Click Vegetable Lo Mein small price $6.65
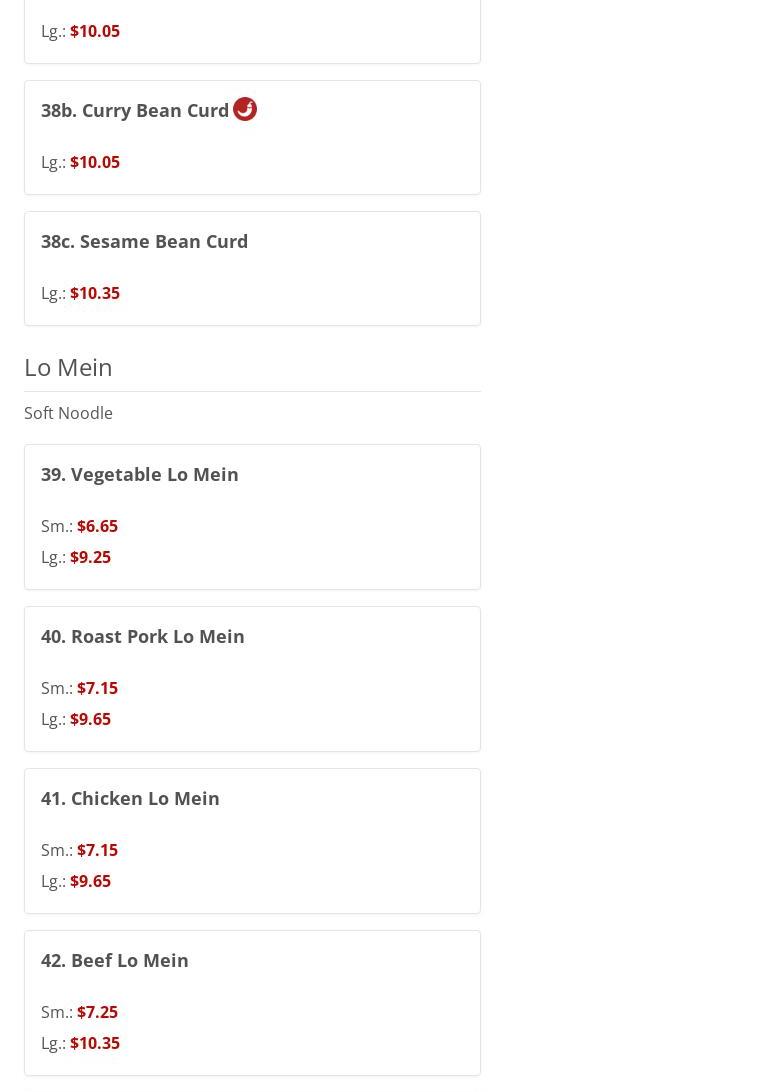Screen dimensions: 770x1092 click(x=97, y=526)
